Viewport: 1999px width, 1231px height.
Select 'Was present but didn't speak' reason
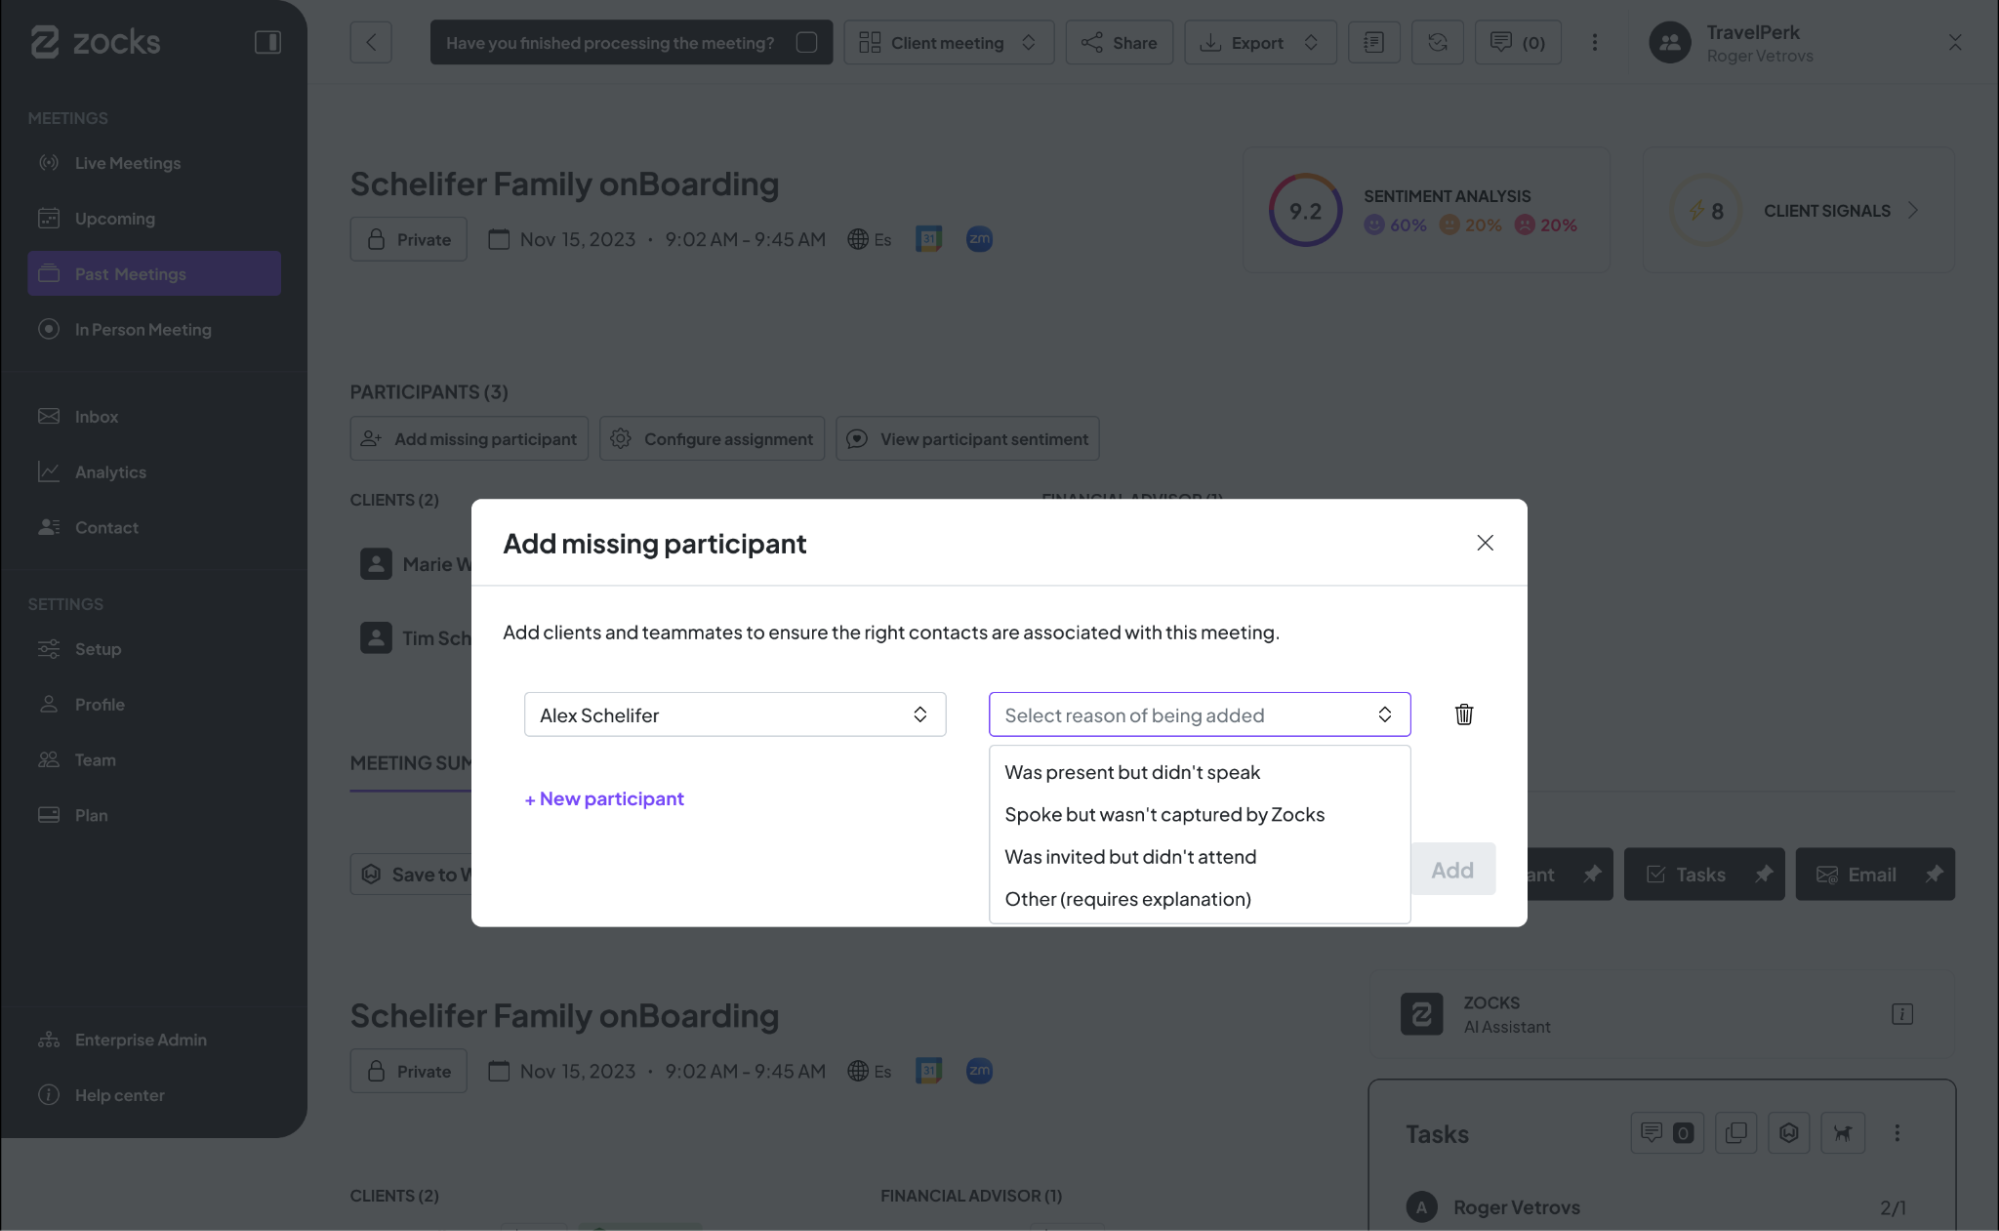(x=1132, y=772)
